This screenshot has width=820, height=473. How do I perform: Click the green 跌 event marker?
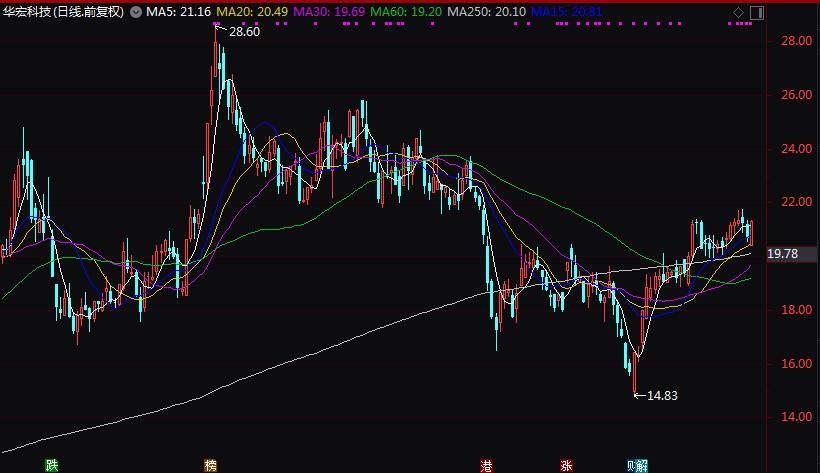click(x=52, y=465)
